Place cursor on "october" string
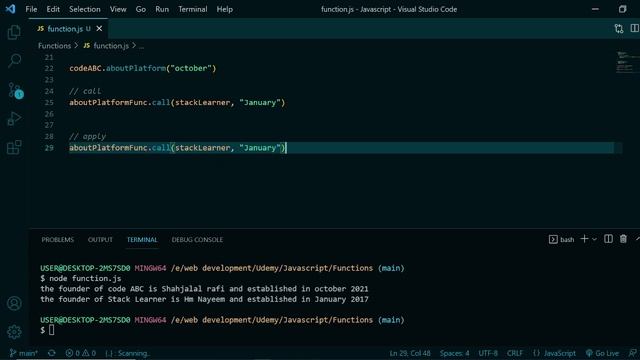Image resolution: width=640 pixels, height=360 pixels. [x=191, y=68]
